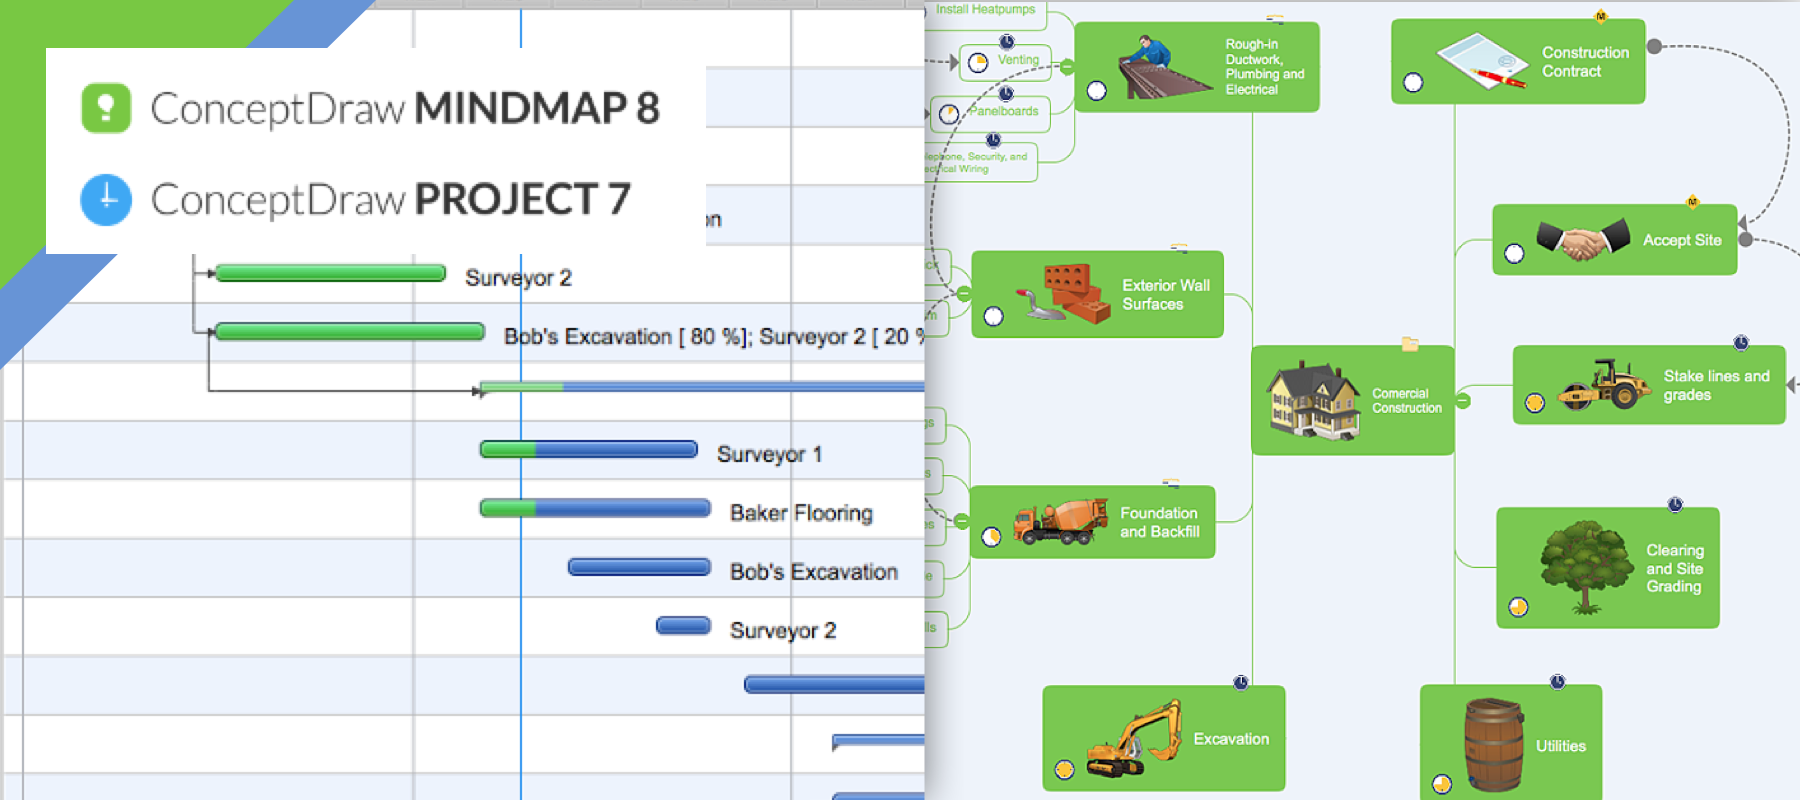Screen dimensions: 1800x800
Task: Select the Venting subtopic
Action: click(x=1005, y=62)
